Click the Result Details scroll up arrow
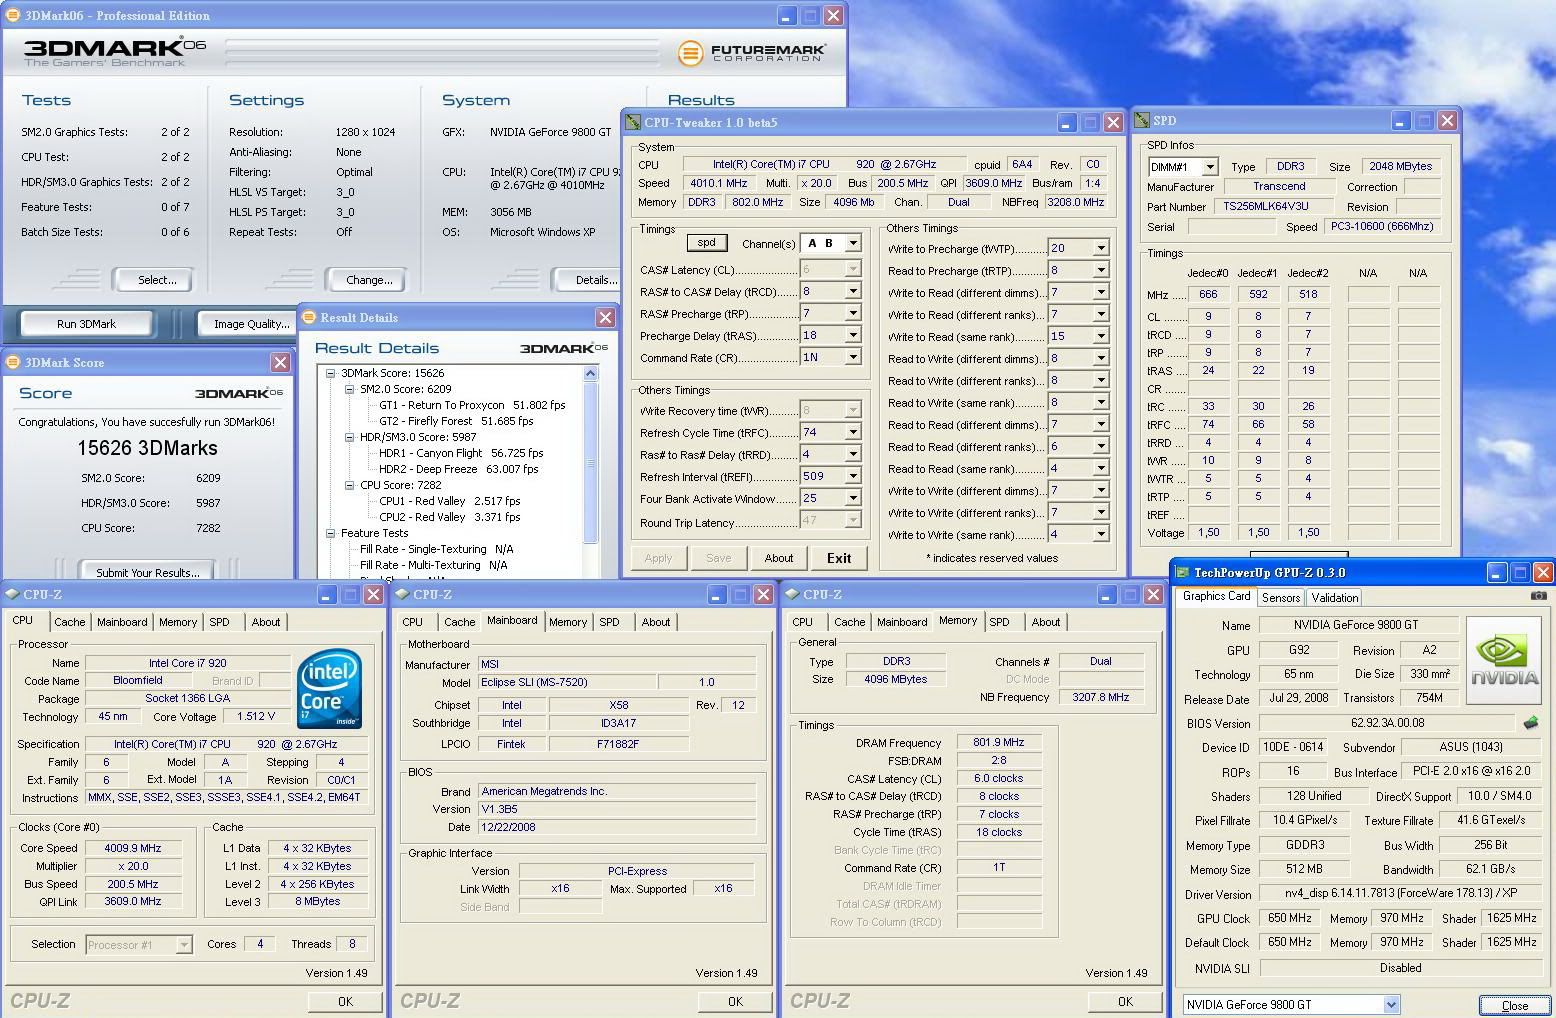The width and height of the screenshot is (1556, 1018). click(590, 373)
